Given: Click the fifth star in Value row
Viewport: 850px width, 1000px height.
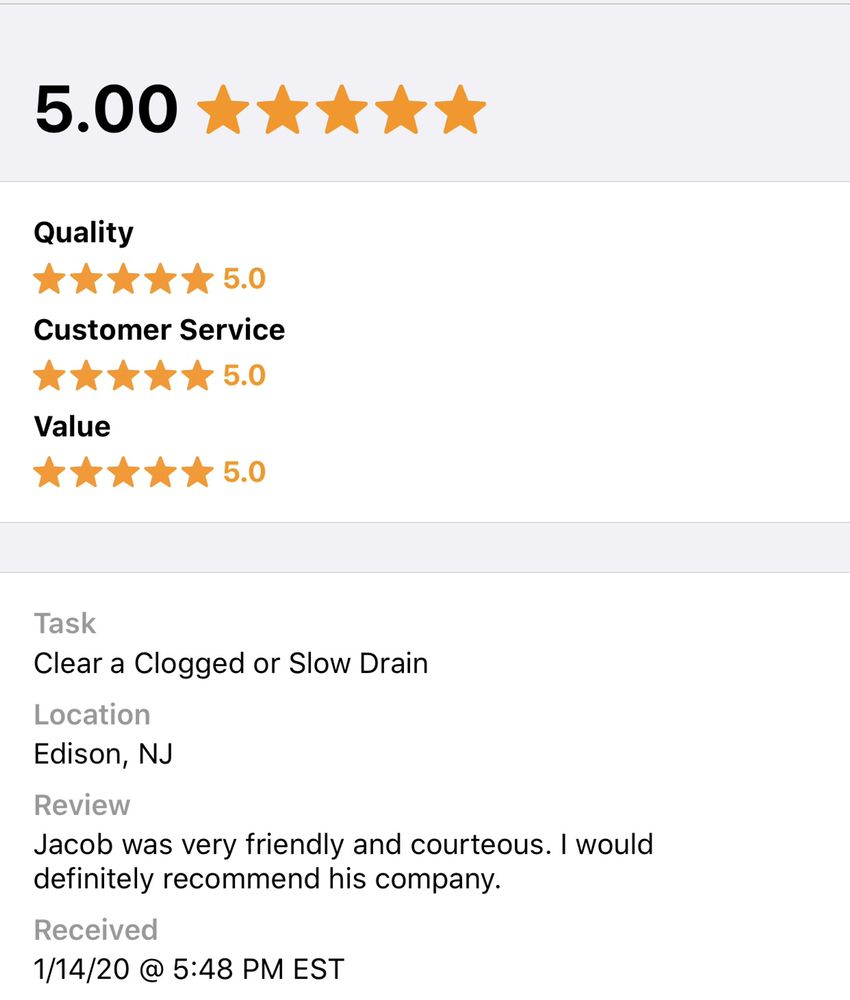Looking at the screenshot, I should click(197, 472).
